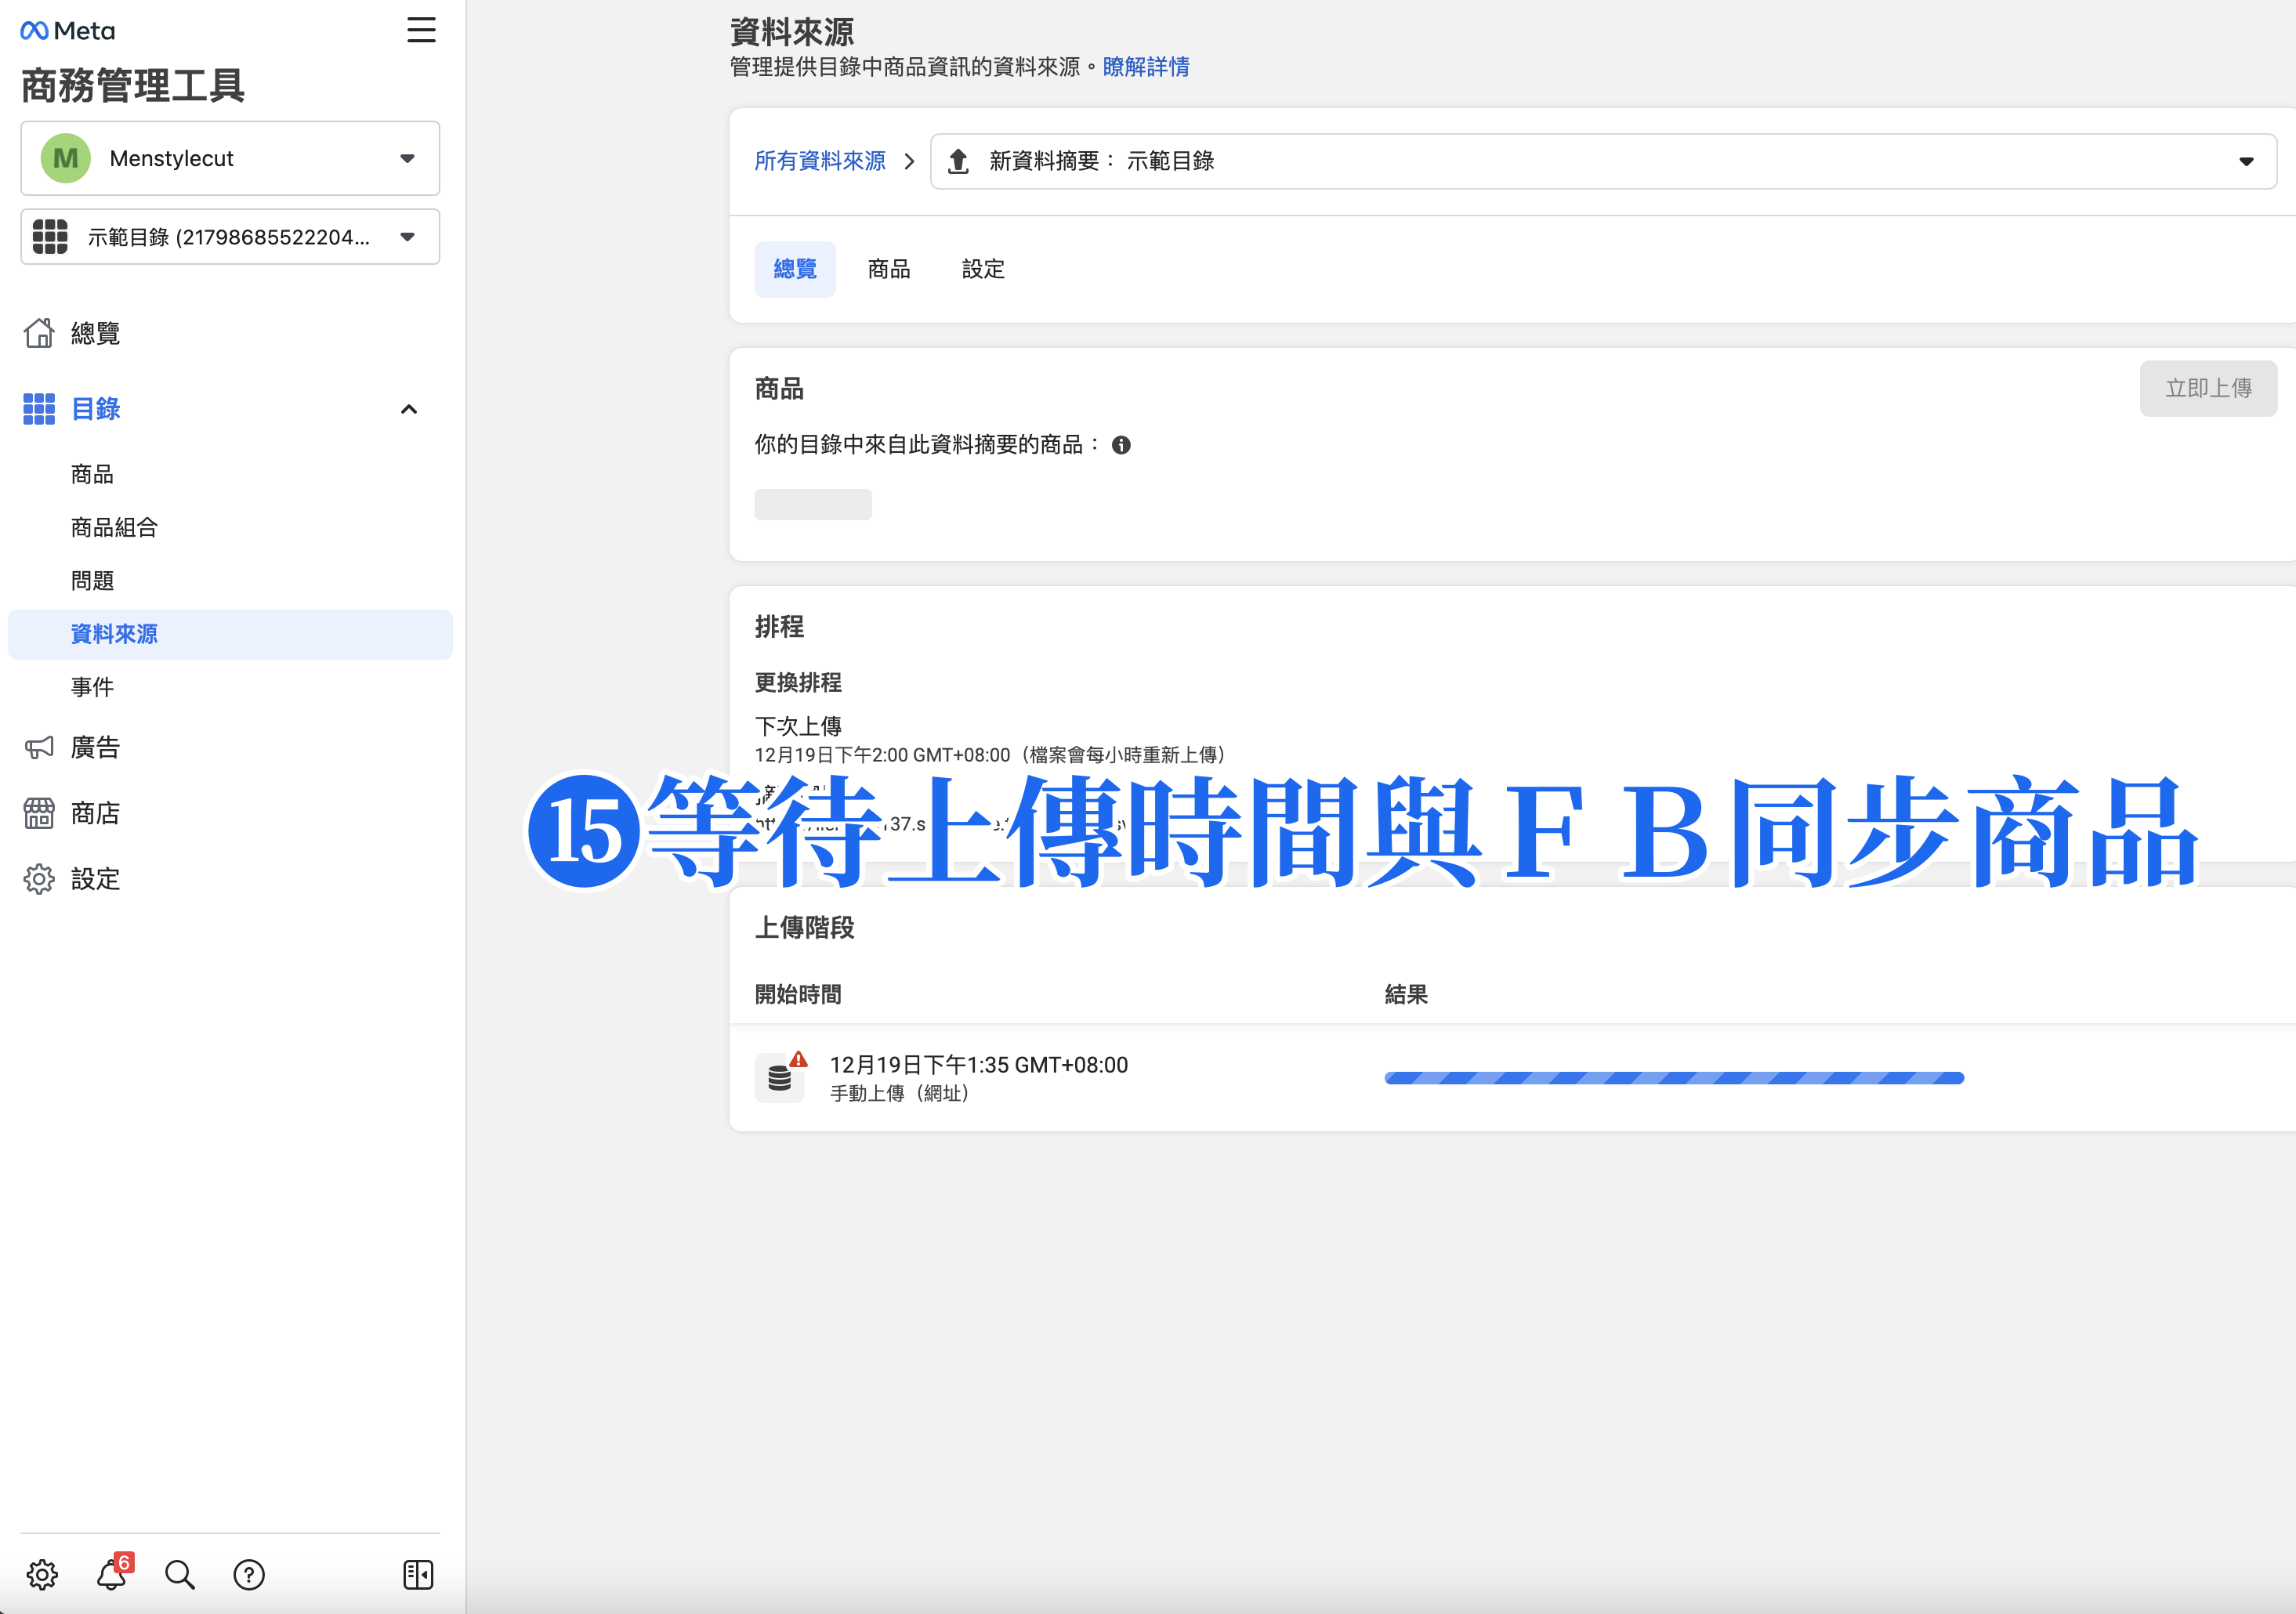
Task: Click the 廣告 sidebar label
Action: pyautogui.click(x=96, y=747)
